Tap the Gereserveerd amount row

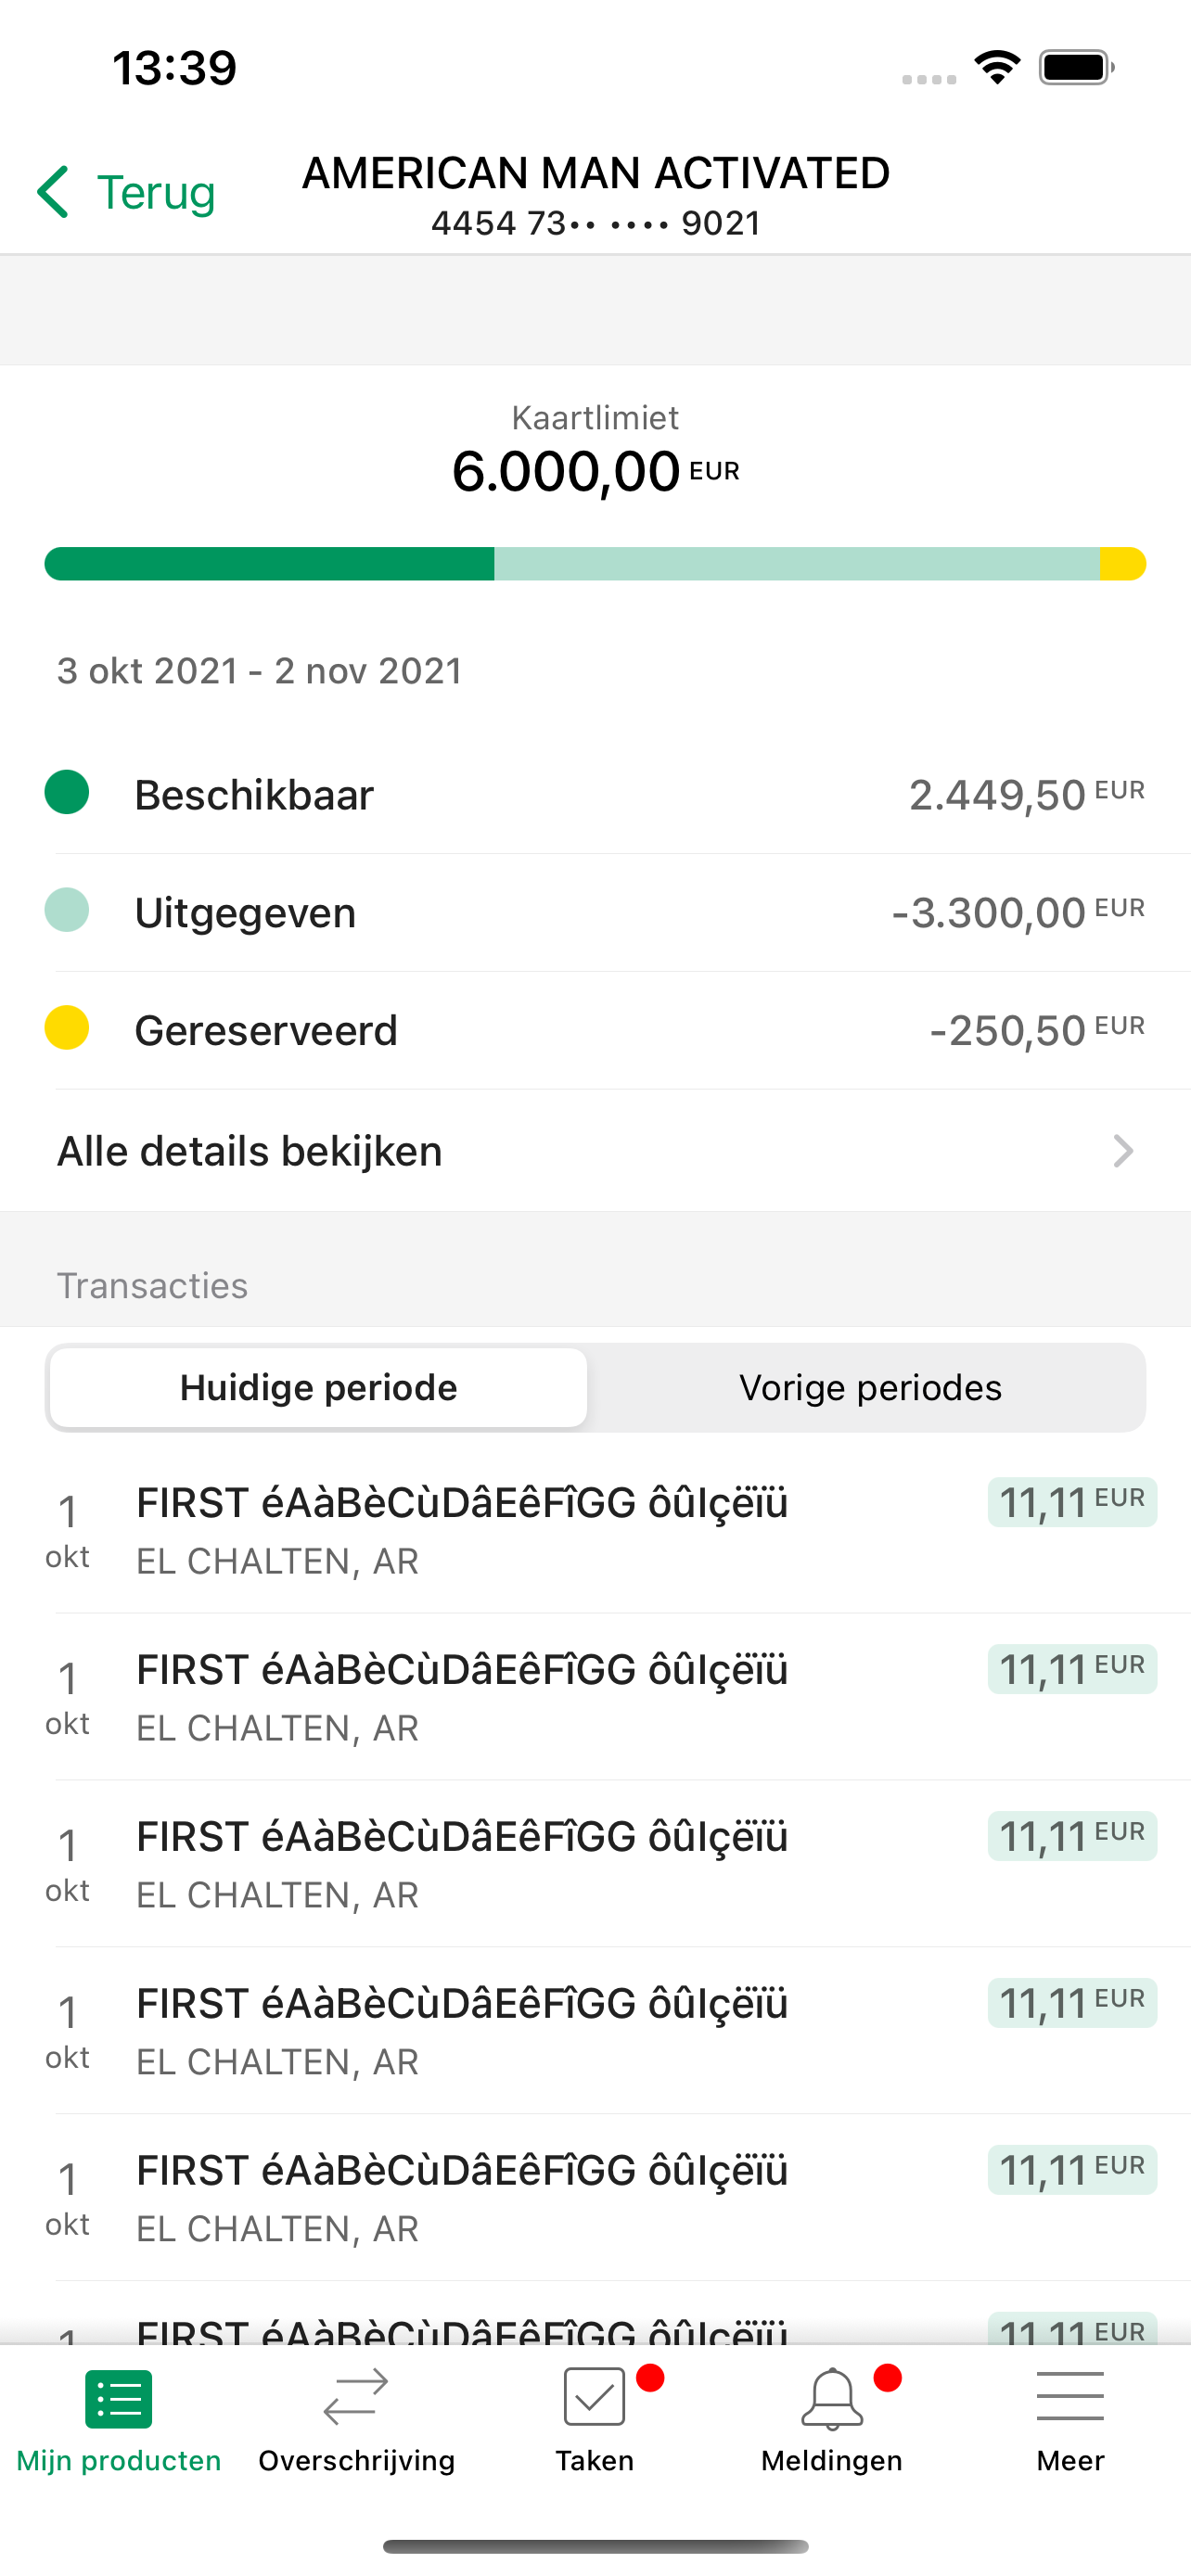[595, 1030]
